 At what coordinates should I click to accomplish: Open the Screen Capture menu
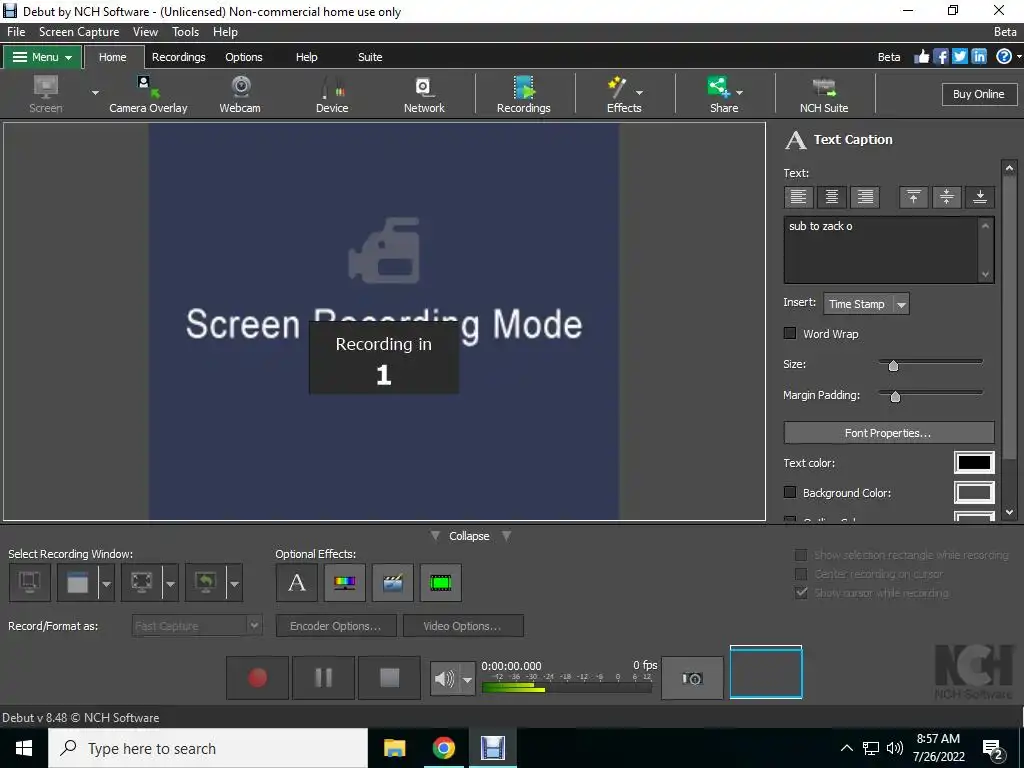tap(79, 31)
